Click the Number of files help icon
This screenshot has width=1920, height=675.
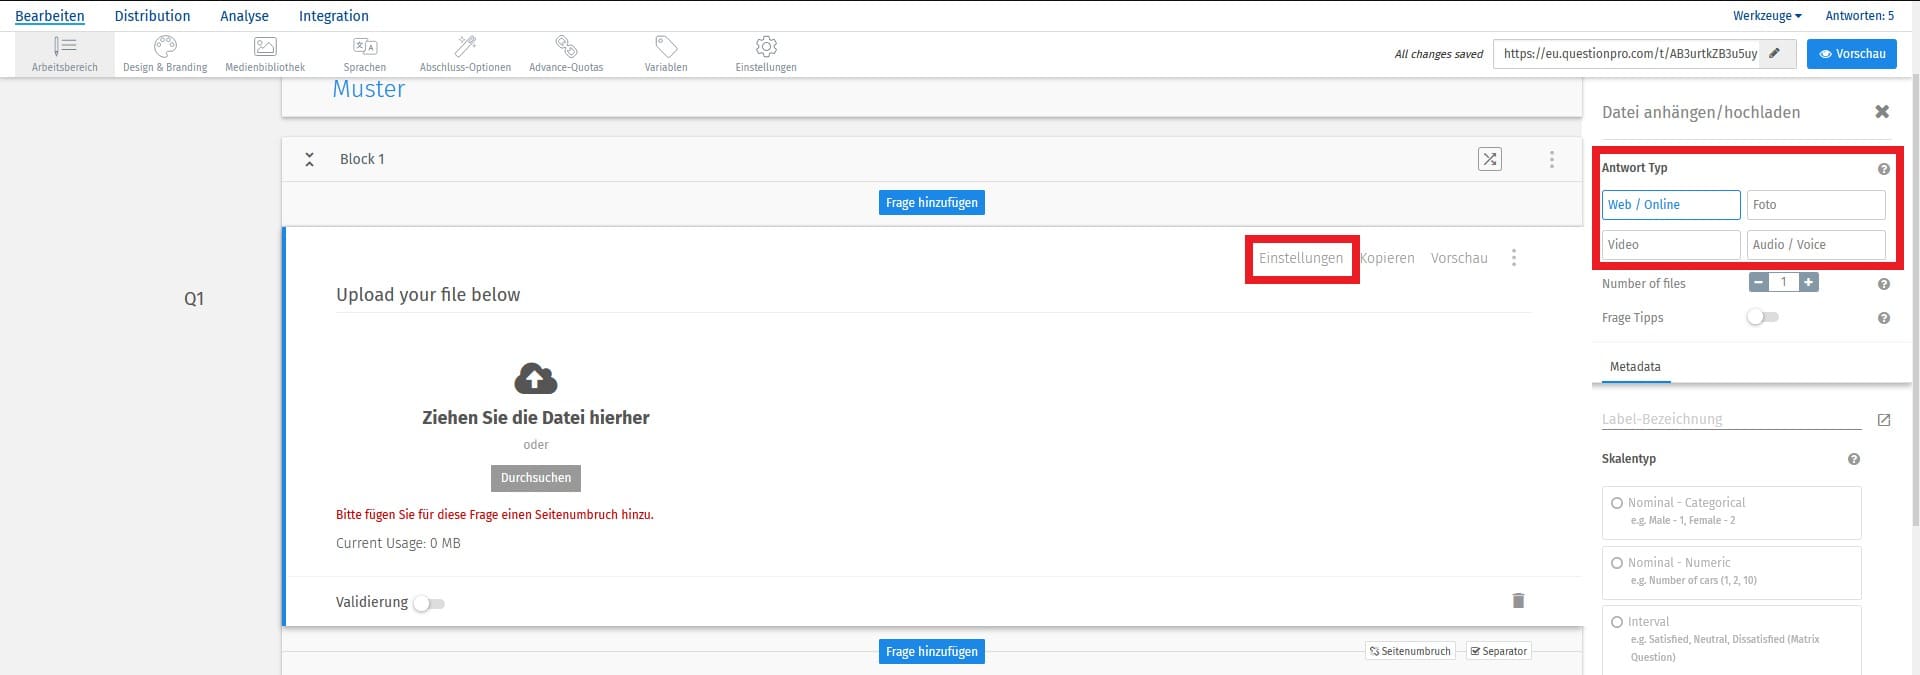point(1884,284)
